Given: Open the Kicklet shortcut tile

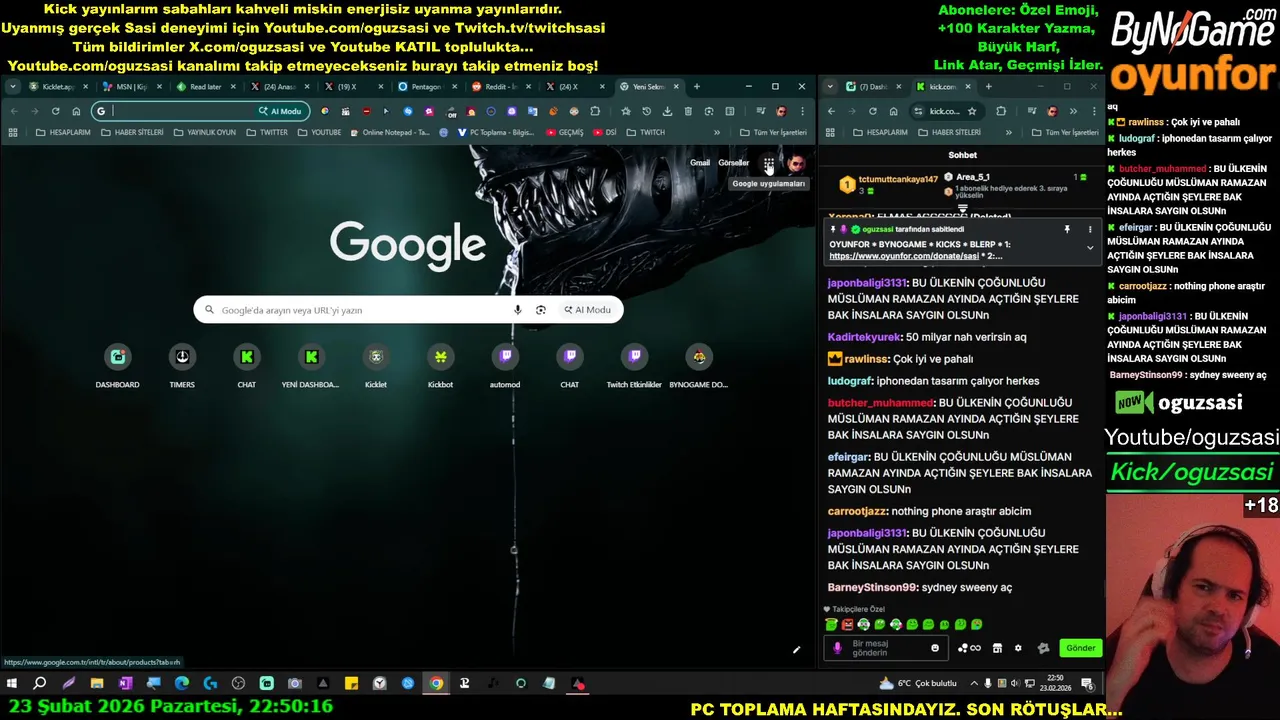Looking at the screenshot, I should click(376, 365).
